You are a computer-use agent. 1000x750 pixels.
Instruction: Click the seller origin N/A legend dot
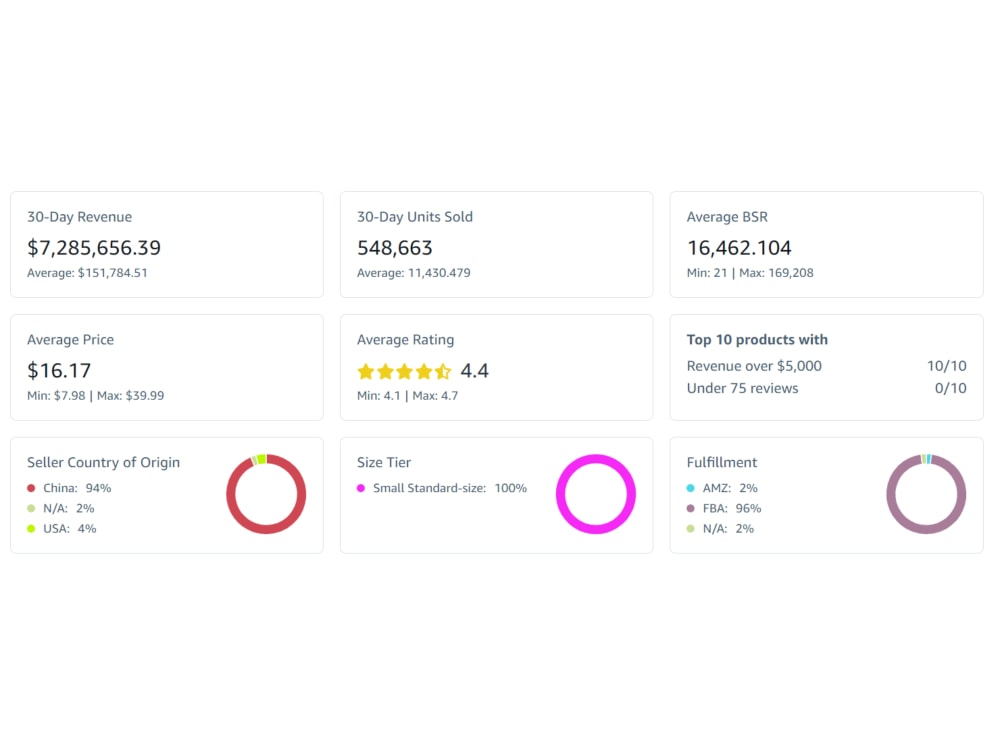31,509
